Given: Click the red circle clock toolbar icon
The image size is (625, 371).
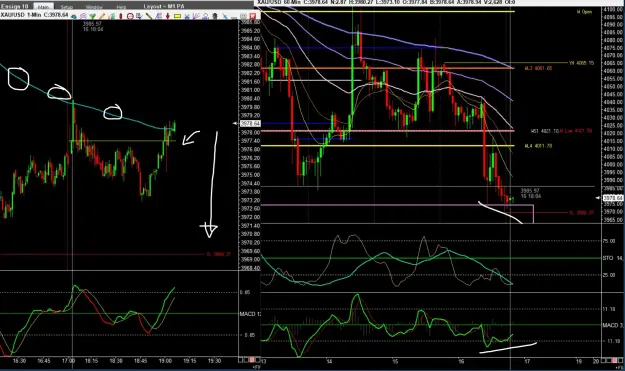Looking at the screenshot, I should [130, 16].
